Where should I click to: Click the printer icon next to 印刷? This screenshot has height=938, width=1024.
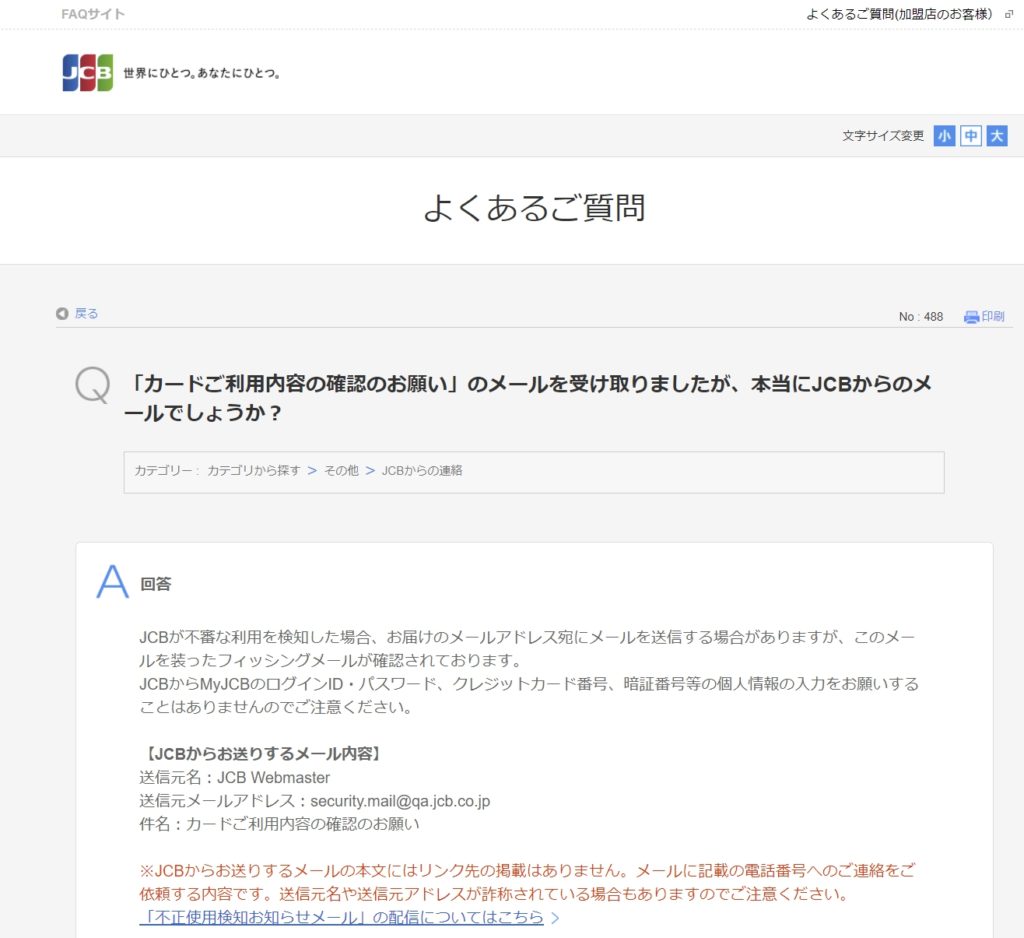point(971,317)
